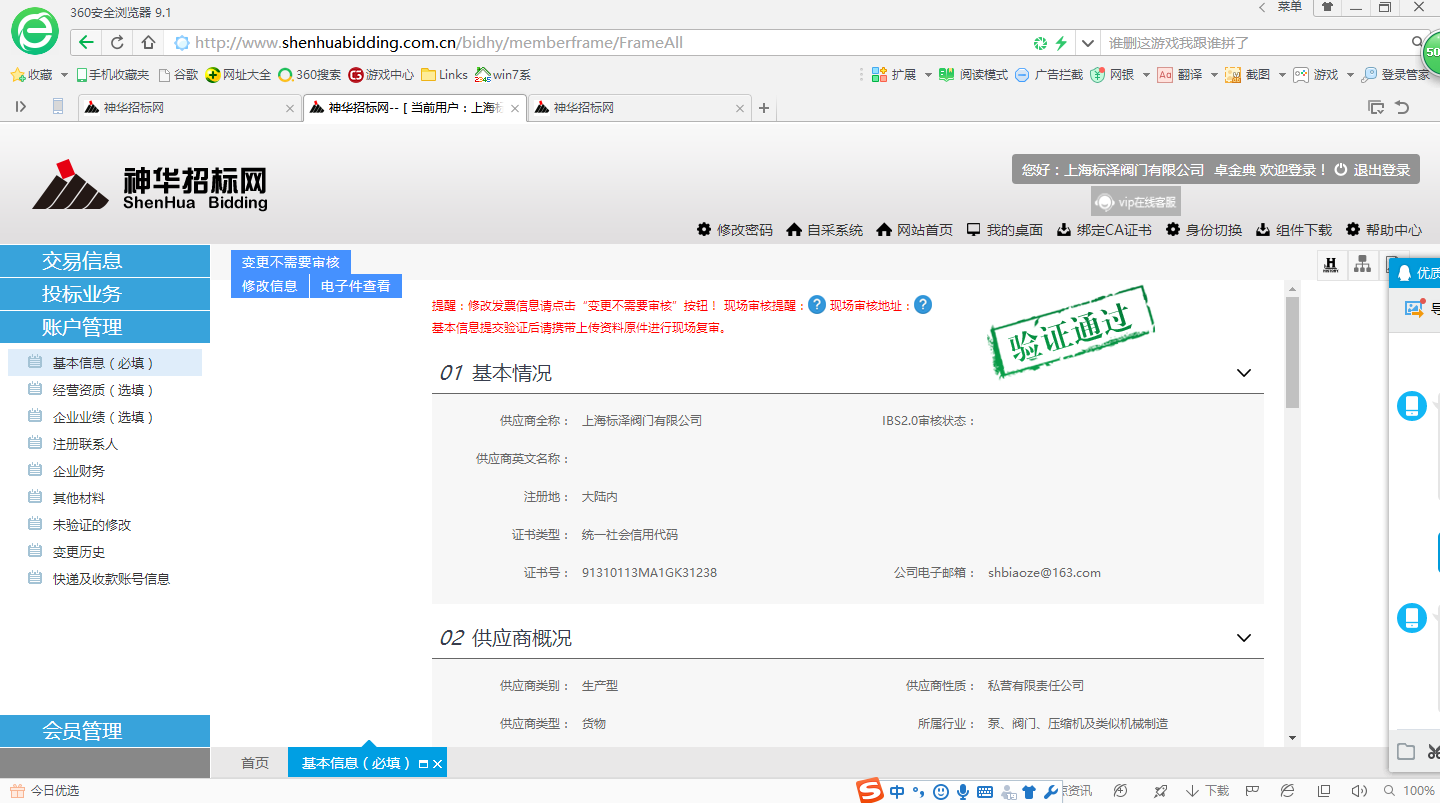
Task: Collapse the 02 供应商概况 section chevron
Action: click(x=1244, y=638)
